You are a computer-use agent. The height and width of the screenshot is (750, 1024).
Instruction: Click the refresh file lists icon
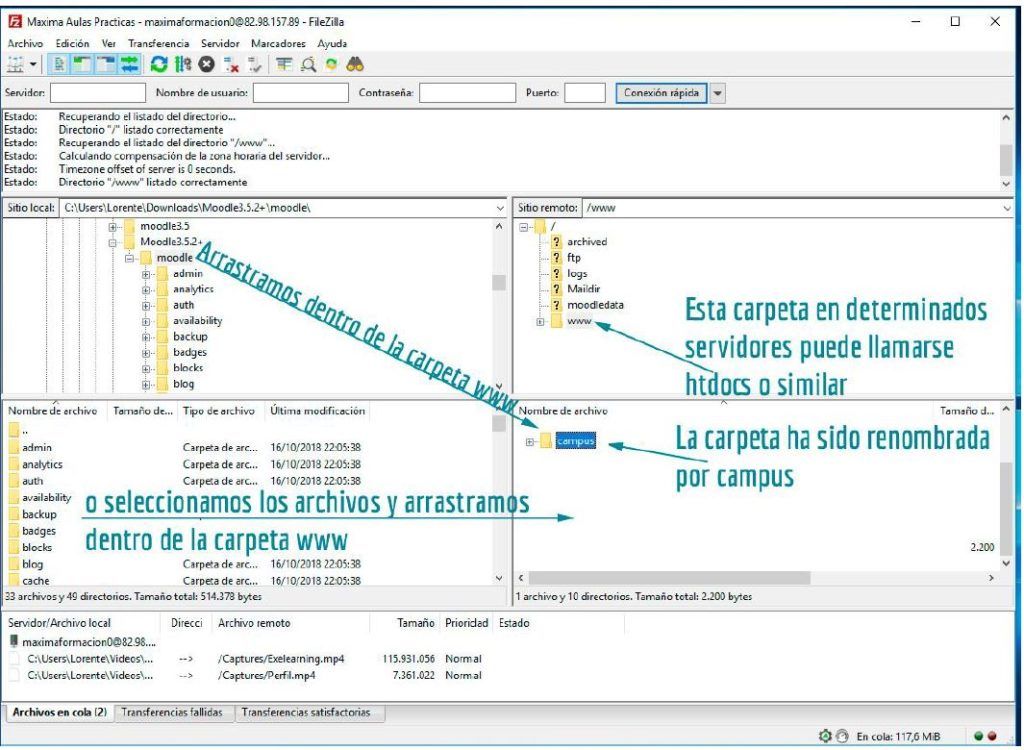point(159,65)
